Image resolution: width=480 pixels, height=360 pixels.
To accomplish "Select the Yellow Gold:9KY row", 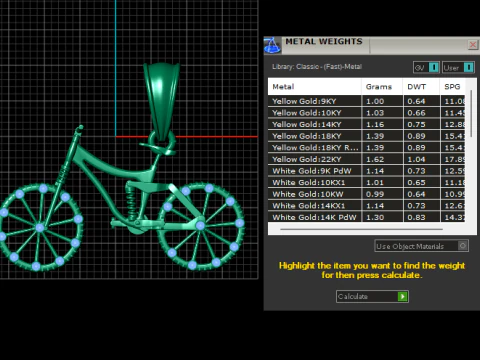I will (x=366, y=101).
